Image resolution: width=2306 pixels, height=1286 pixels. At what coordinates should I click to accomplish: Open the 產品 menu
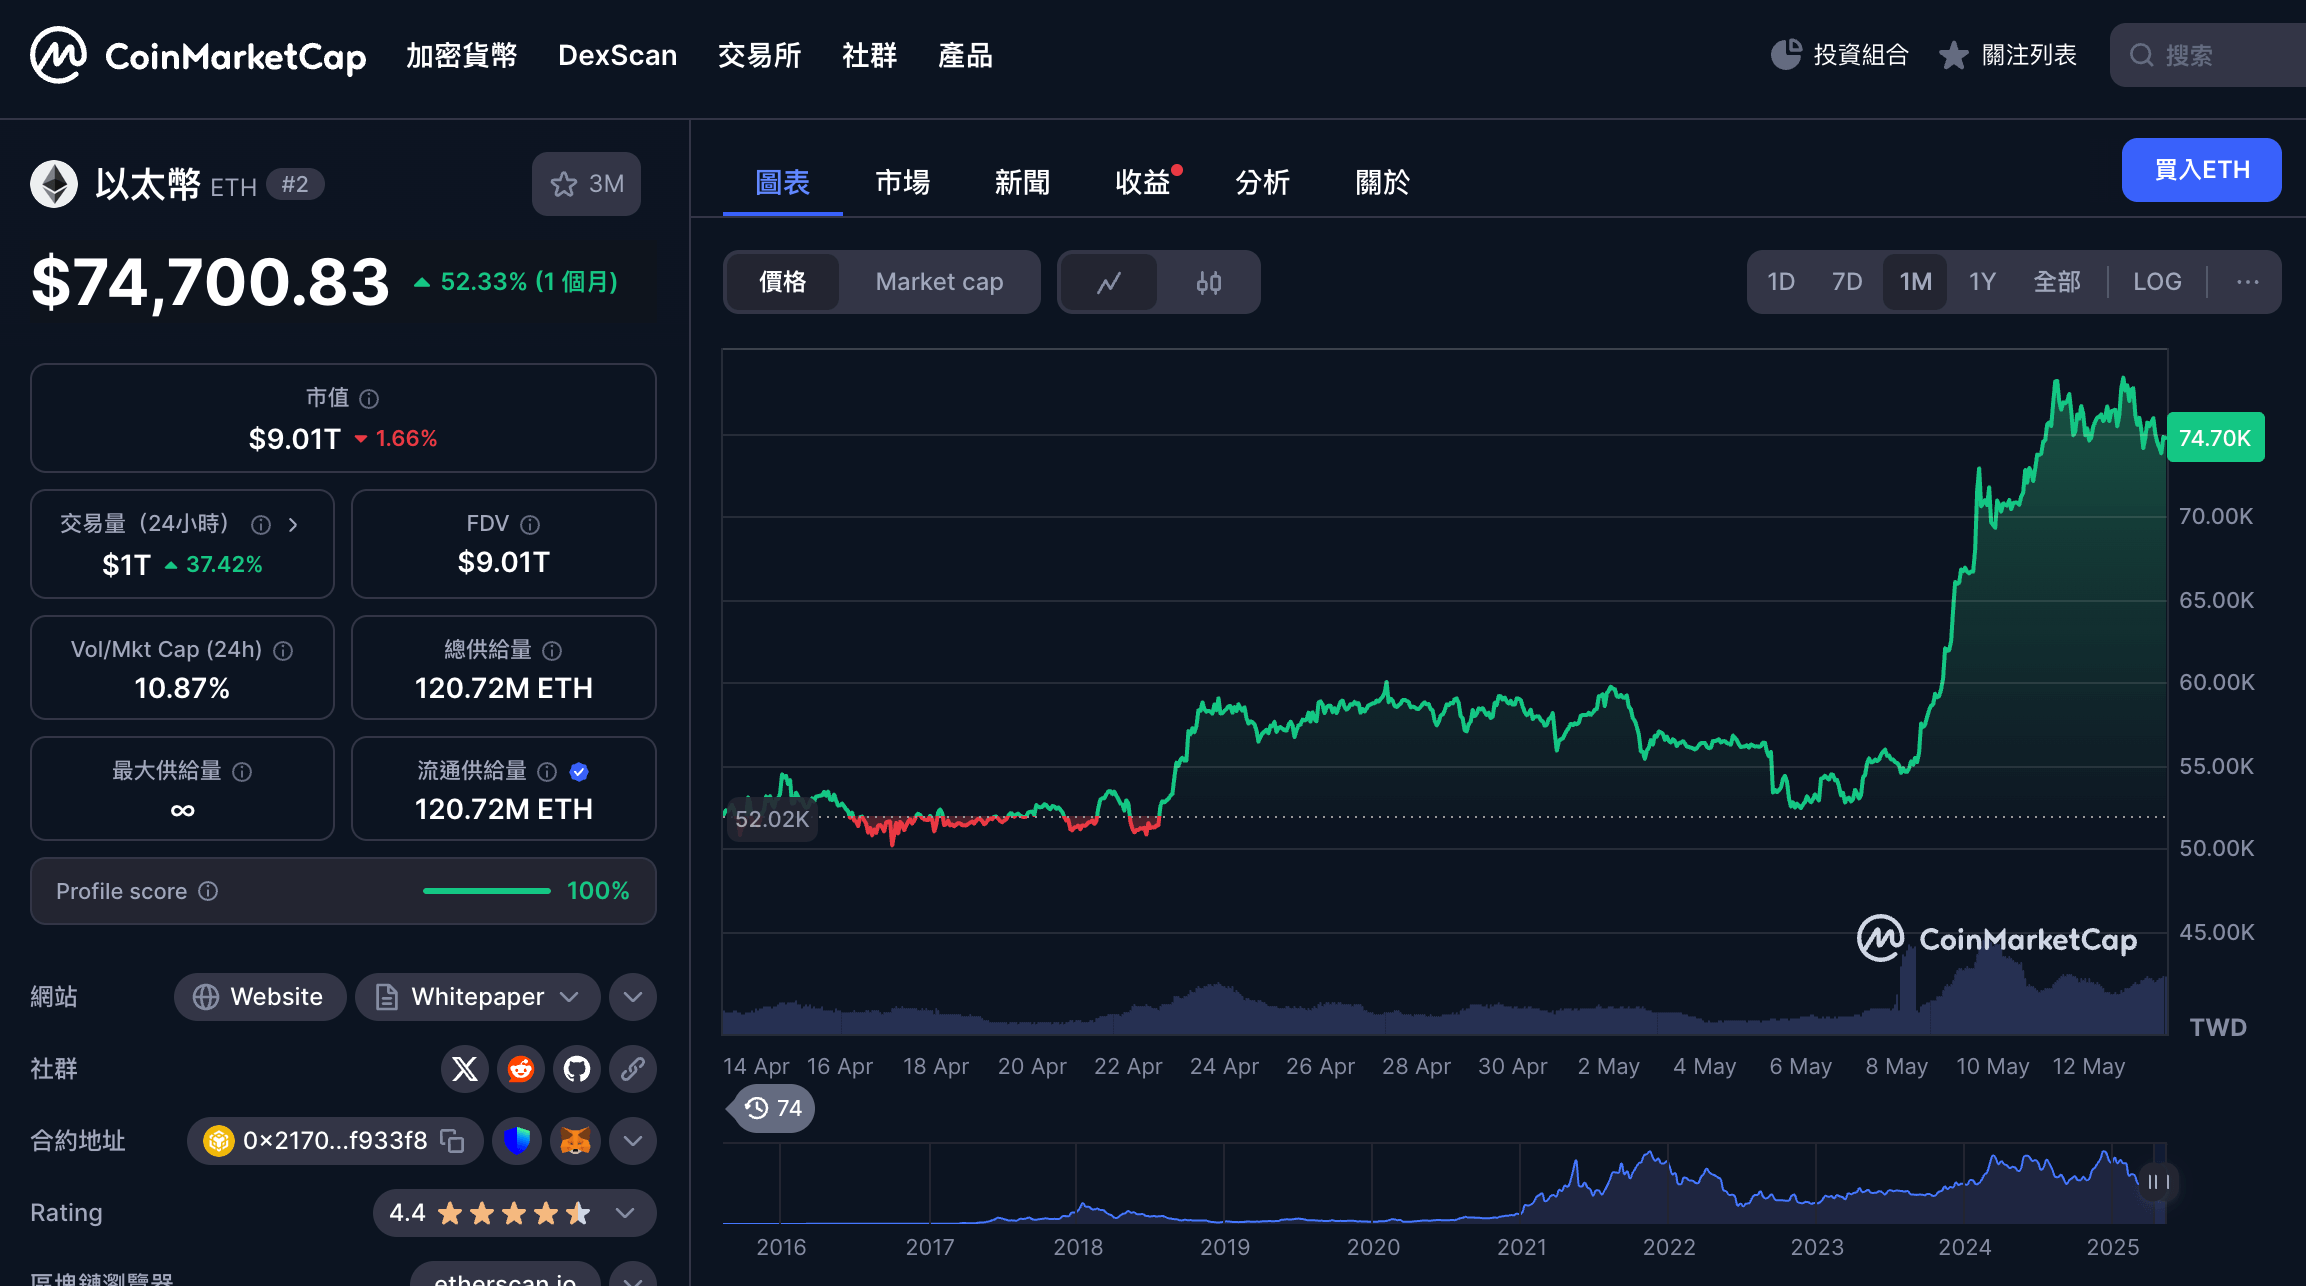[966, 56]
